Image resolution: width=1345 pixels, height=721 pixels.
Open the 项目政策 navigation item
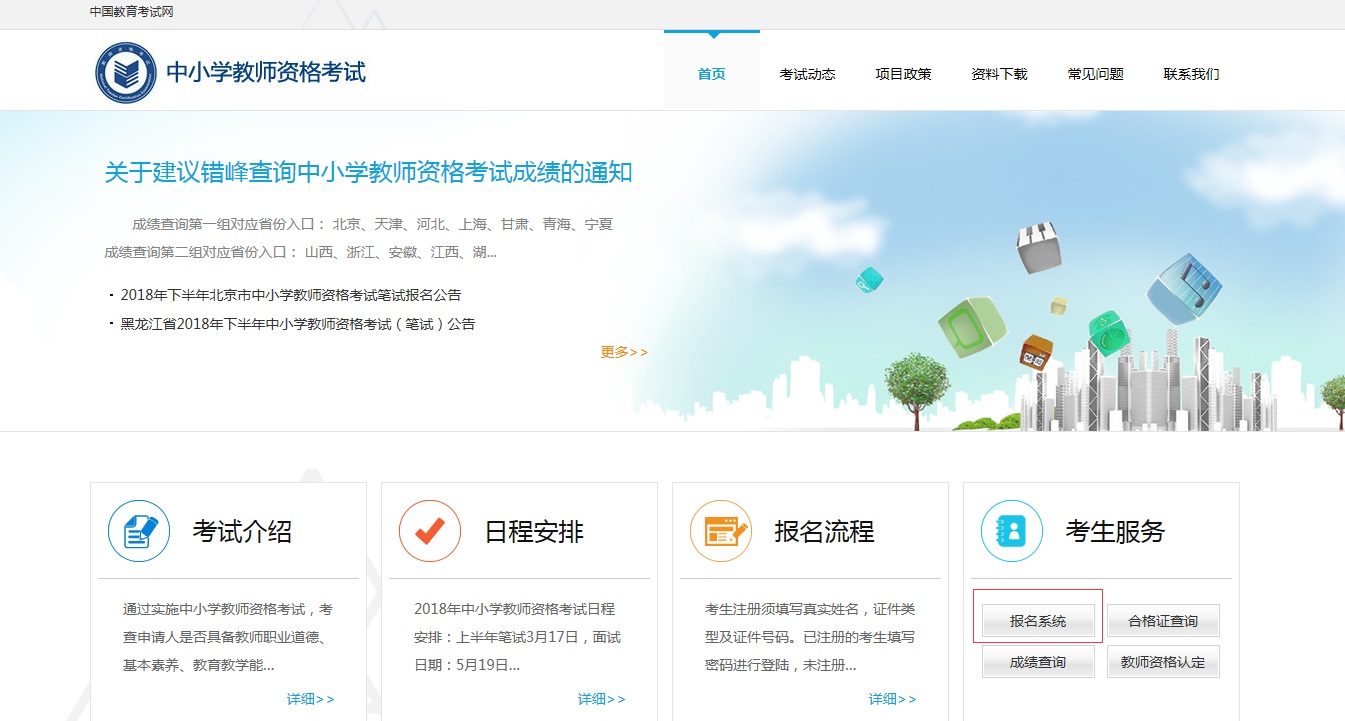tap(903, 74)
